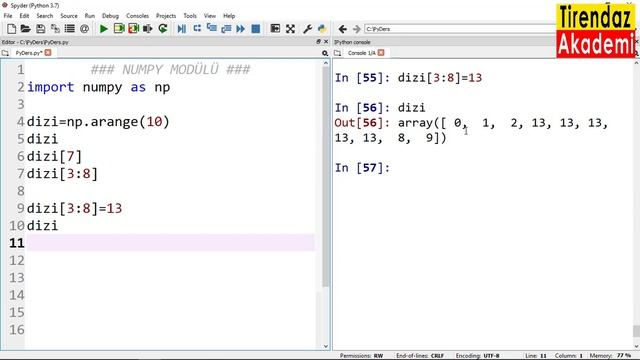
Task: Click line number 11 in gutter
Action: pos(17,243)
